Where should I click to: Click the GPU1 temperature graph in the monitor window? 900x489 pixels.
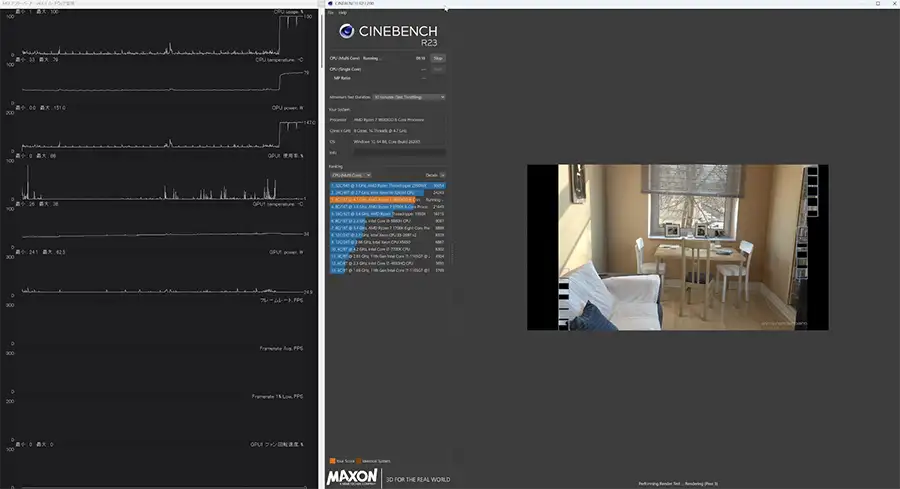tap(162, 228)
